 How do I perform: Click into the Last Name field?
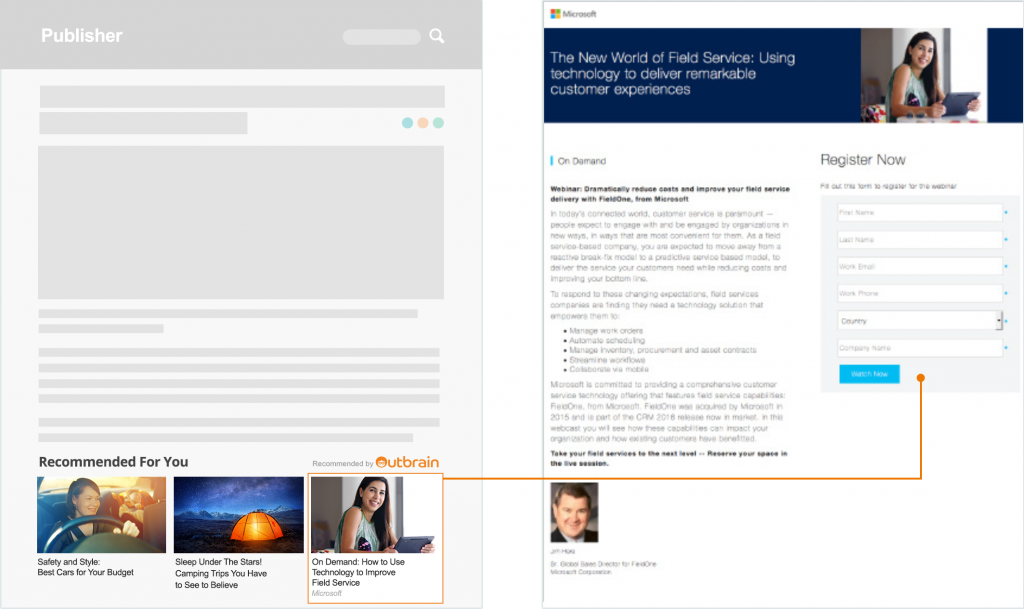919,240
